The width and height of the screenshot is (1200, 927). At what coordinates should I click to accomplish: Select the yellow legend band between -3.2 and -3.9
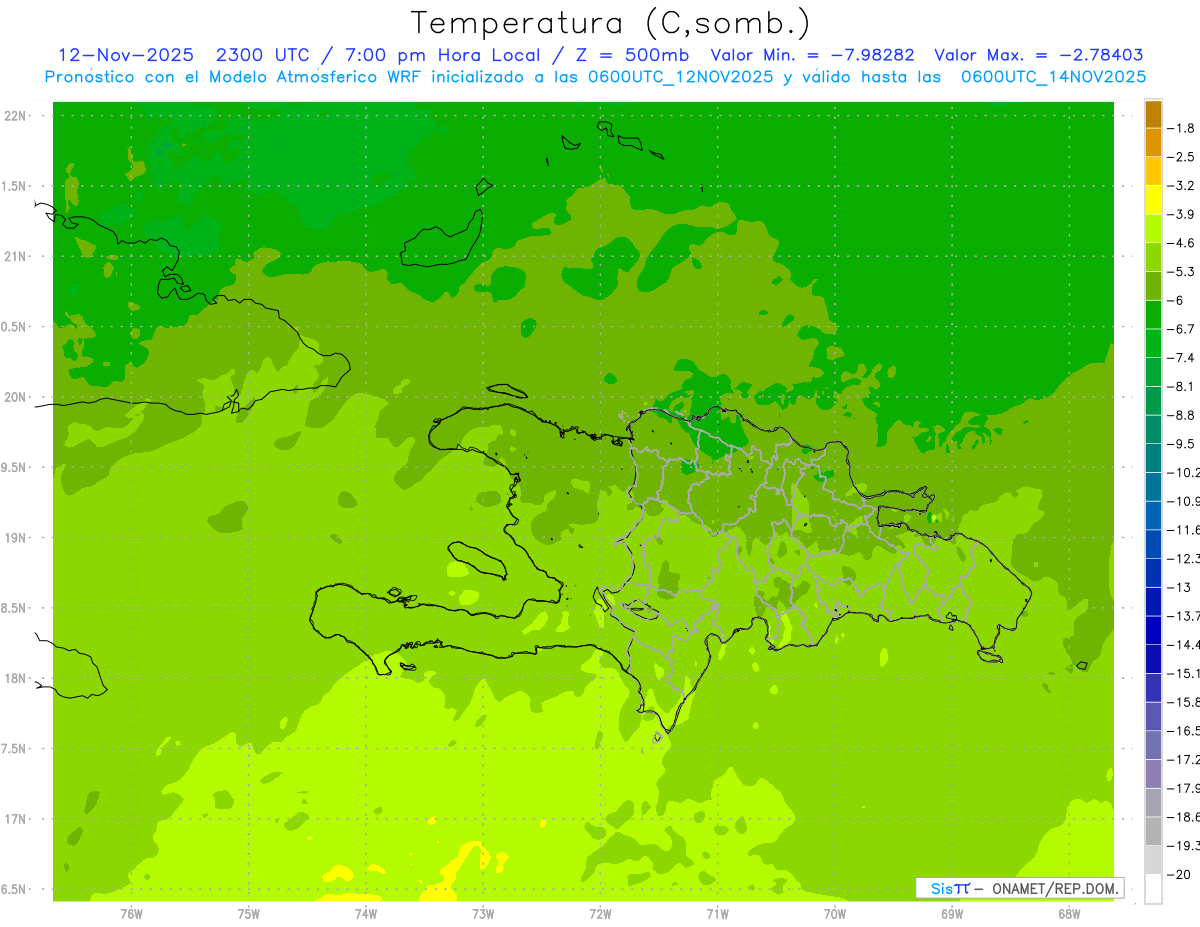(x=1153, y=200)
